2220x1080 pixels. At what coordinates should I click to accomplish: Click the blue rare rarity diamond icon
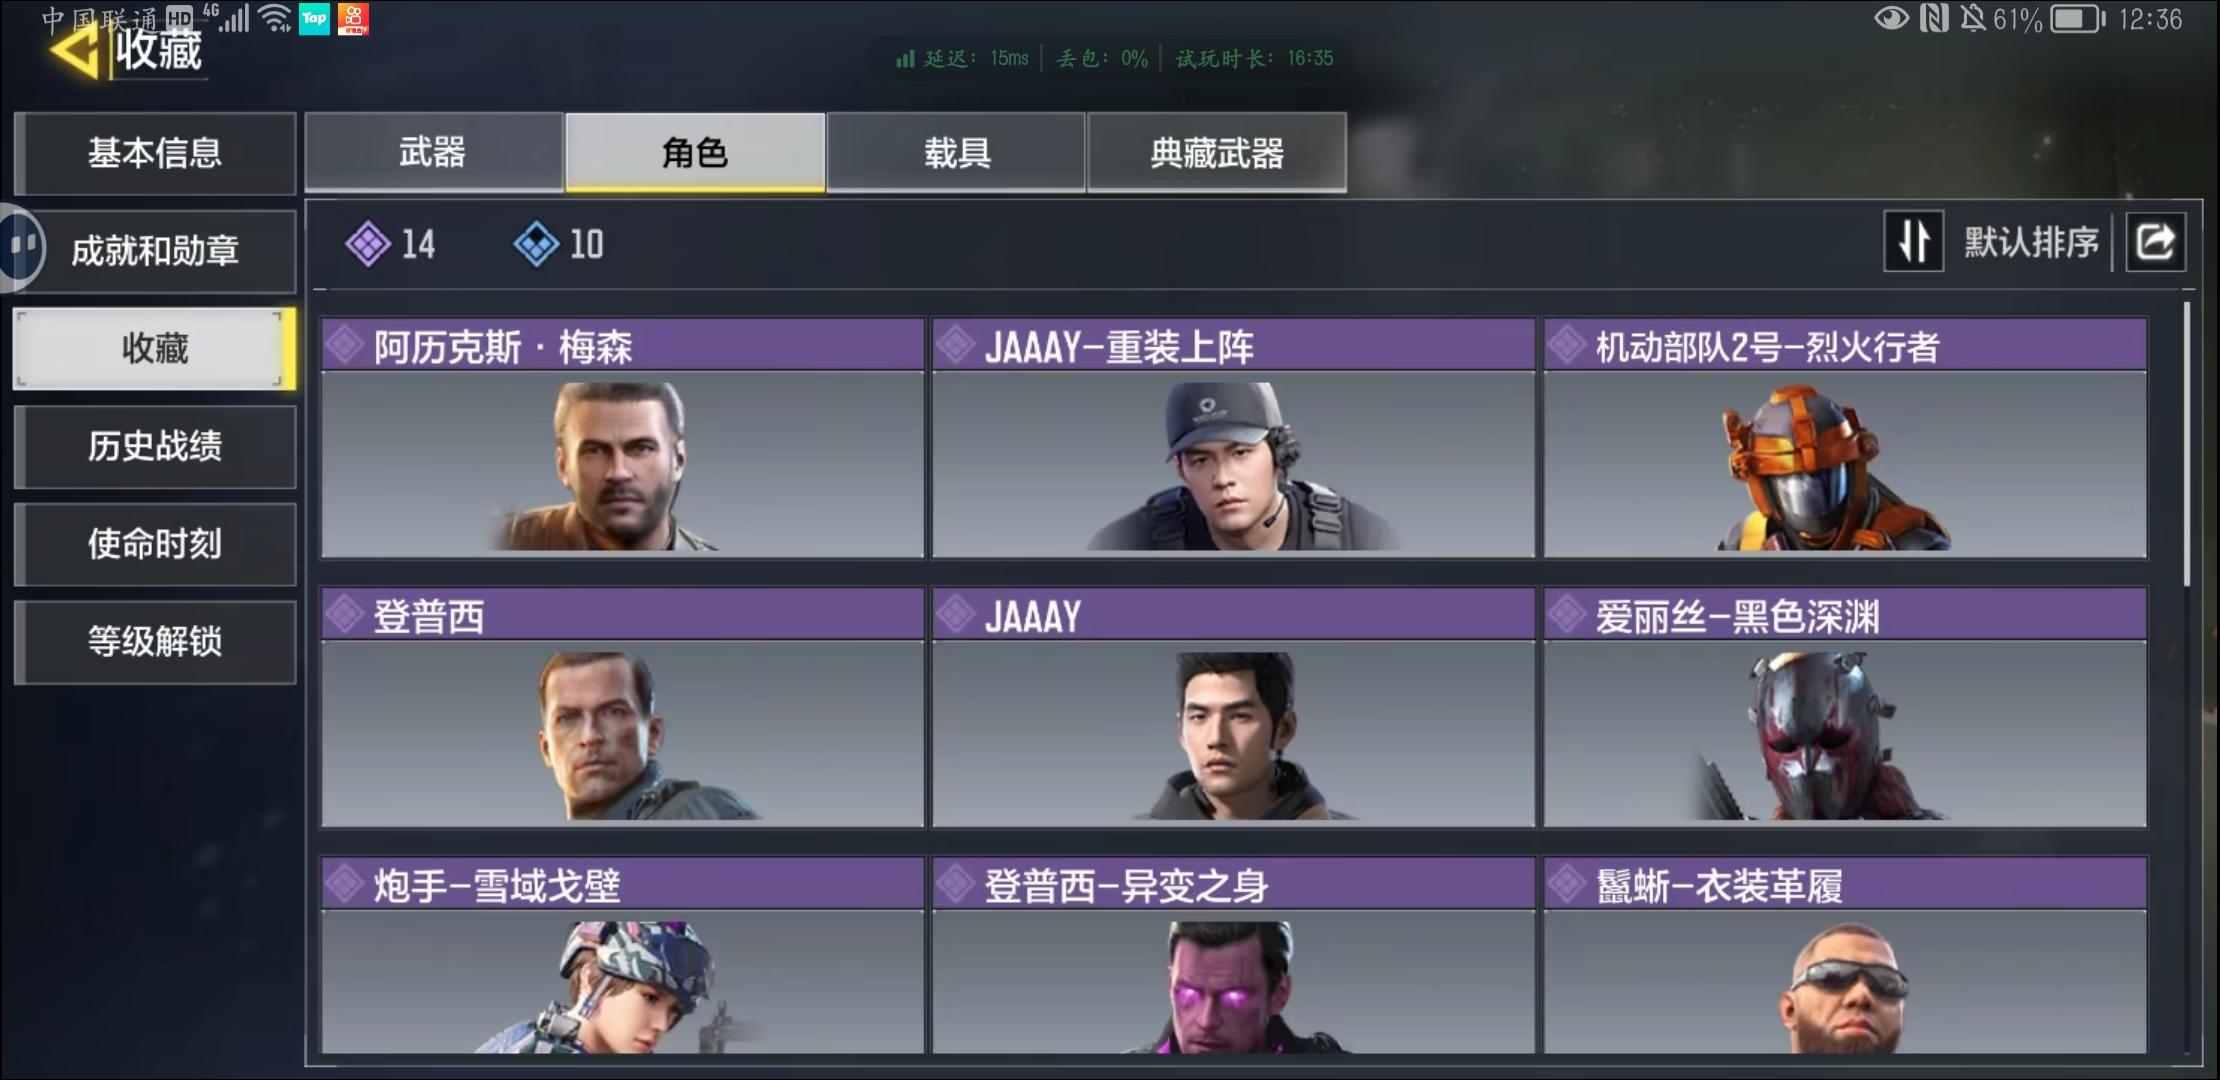point(536,244)
